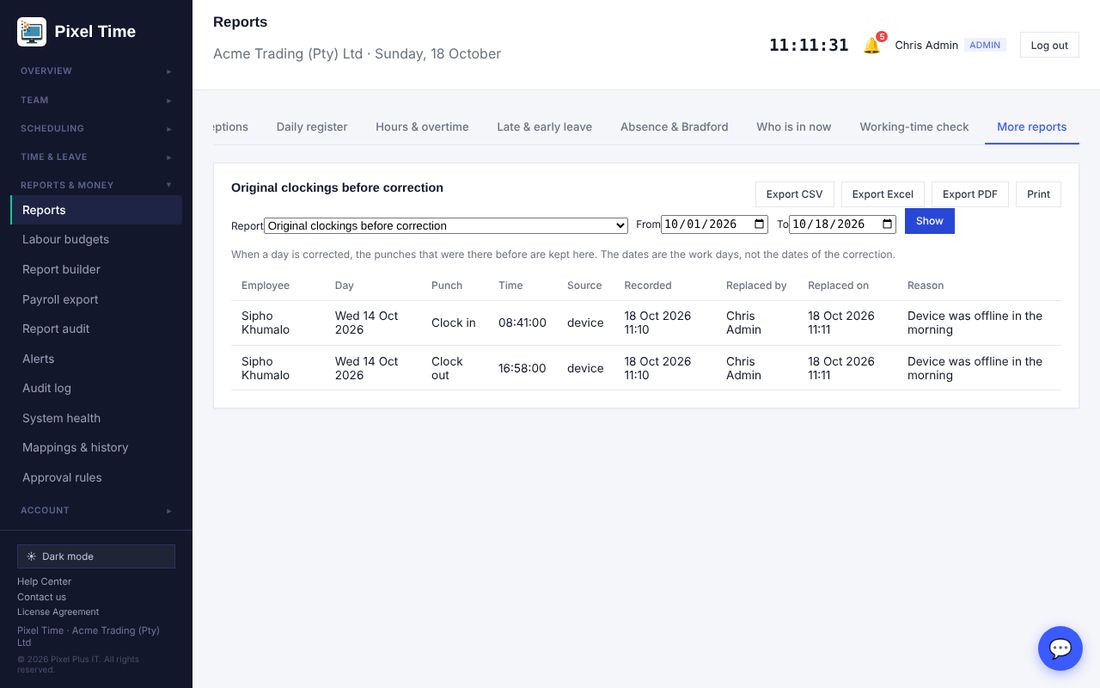Open the Absence & Bradford tab
This screenshot has width=1100, height=688.
674,127
